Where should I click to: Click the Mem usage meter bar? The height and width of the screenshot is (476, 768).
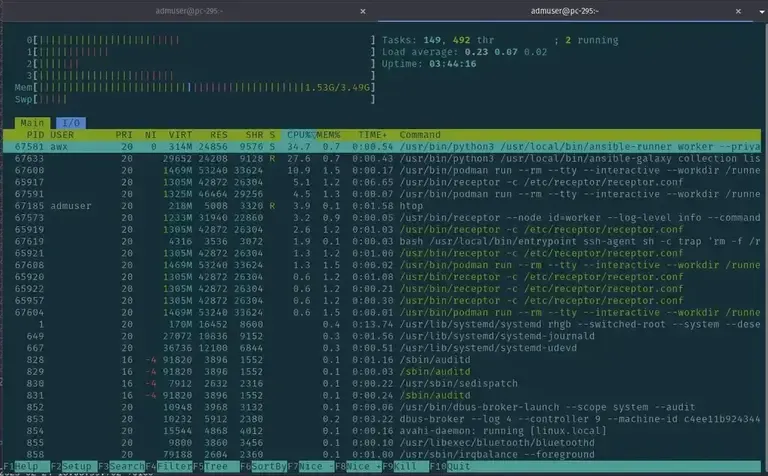(x=200, y=87)
